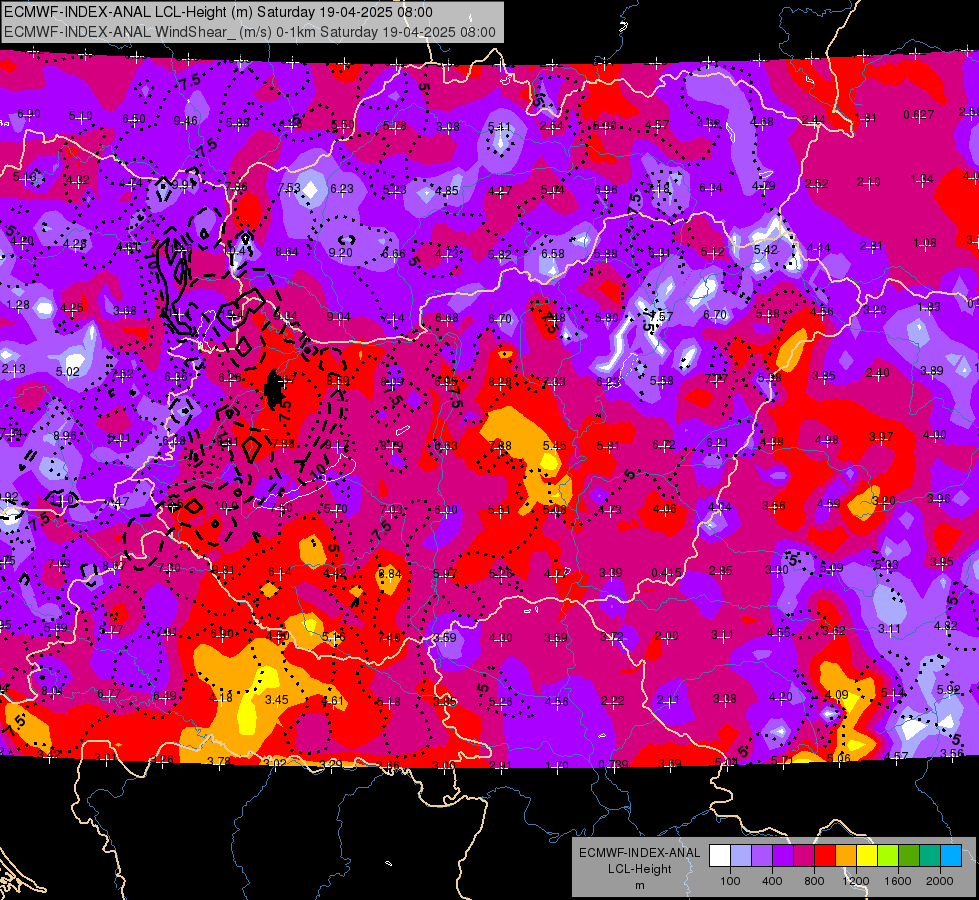979x900 pixels.
Task: Click the LCL-Height title line at top
Action: 219,12
